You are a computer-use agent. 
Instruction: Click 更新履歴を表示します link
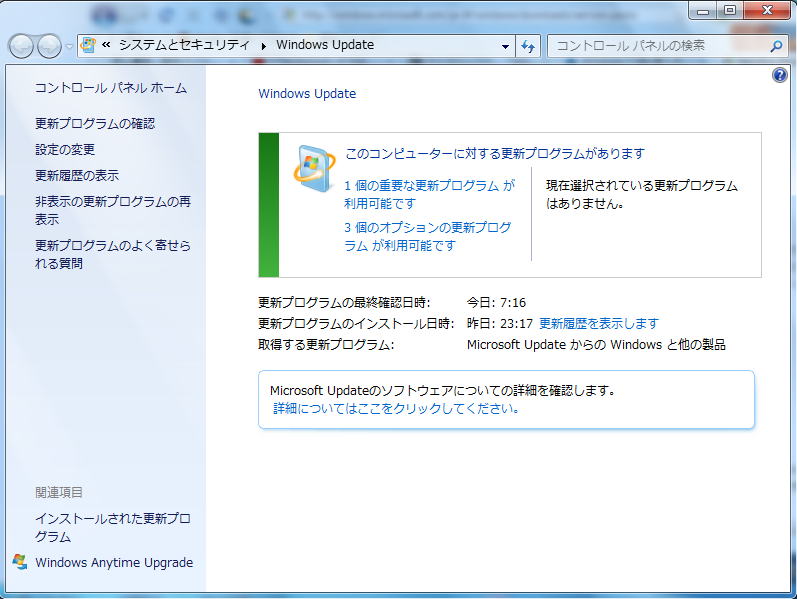click(598, 323)
